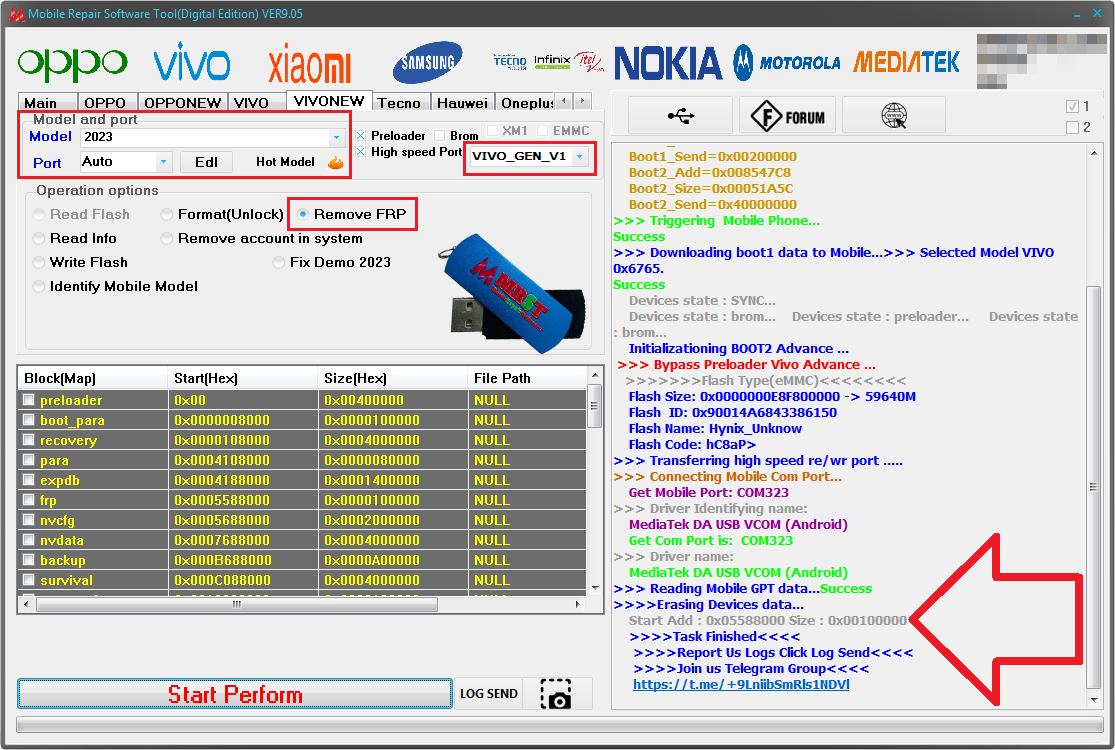The height and width of the screenshot is (750, 1115).
Task: Click the vivo brand logo
Action: (192, 62)
